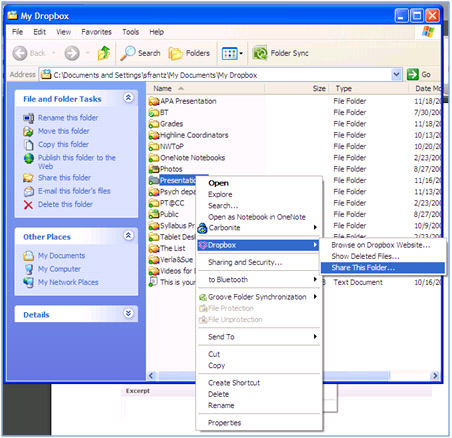
Task: Open the Views dropdown arrow
Action: (x=241, y=53)
